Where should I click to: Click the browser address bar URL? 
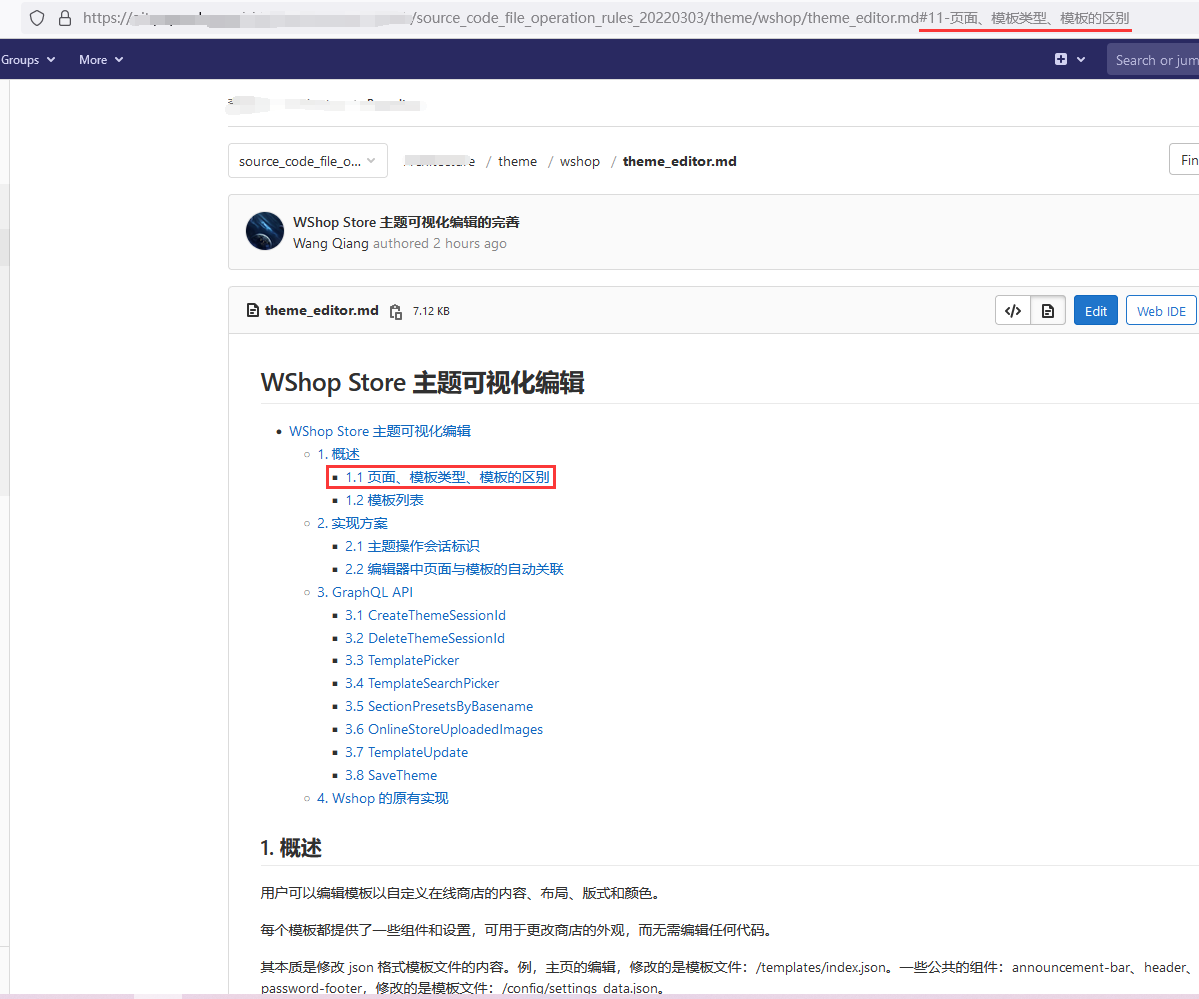tap(606, 18)
